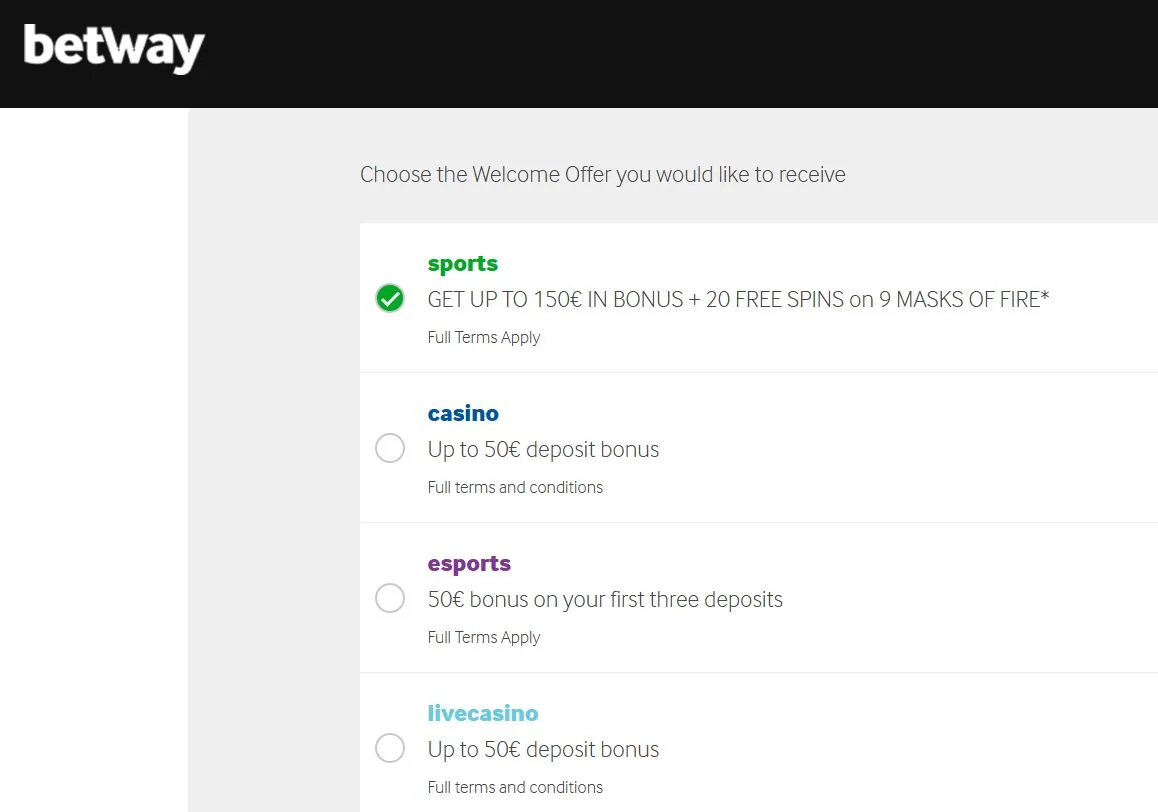The image size is (1158, 812).
Task: Click the livecasino 'Up to 50€ deposit bonus' text
Action: tap(543, 750)
